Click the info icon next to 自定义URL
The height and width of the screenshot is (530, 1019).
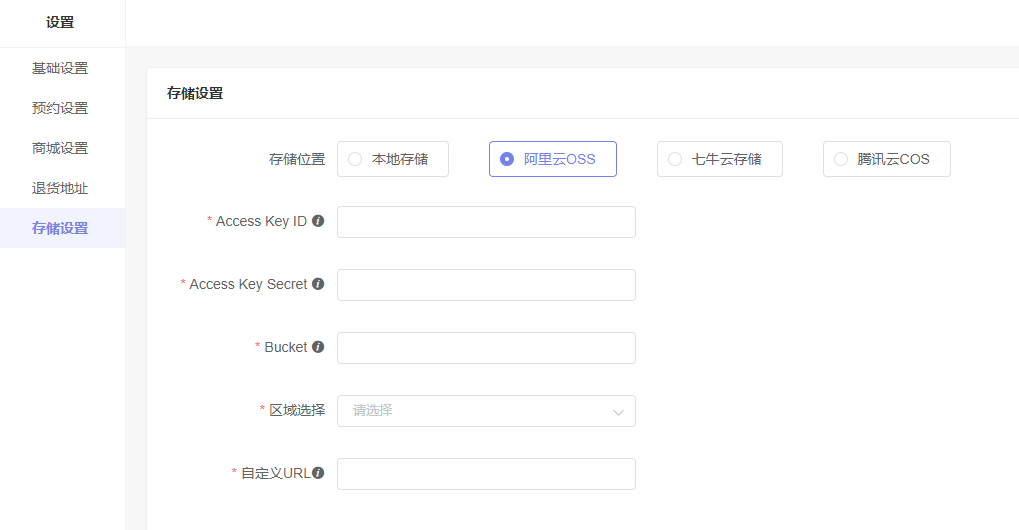[318, 473]
